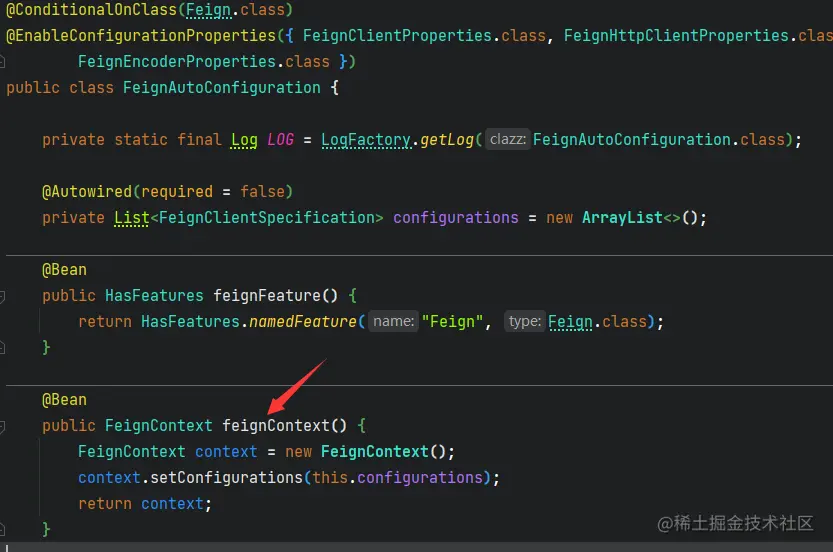Select the italic LOG constant name

[280, 140]
